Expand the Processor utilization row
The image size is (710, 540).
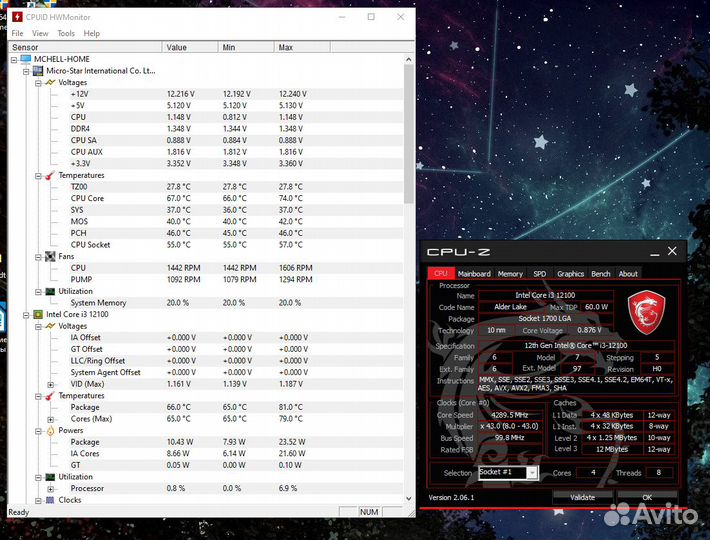tap(51, 489)
